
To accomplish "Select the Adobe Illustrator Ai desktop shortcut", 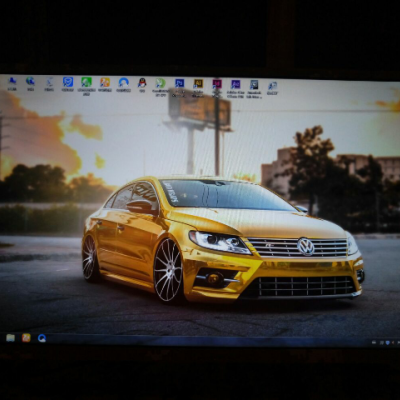I will pyautogui.click(x=198, y=88).
